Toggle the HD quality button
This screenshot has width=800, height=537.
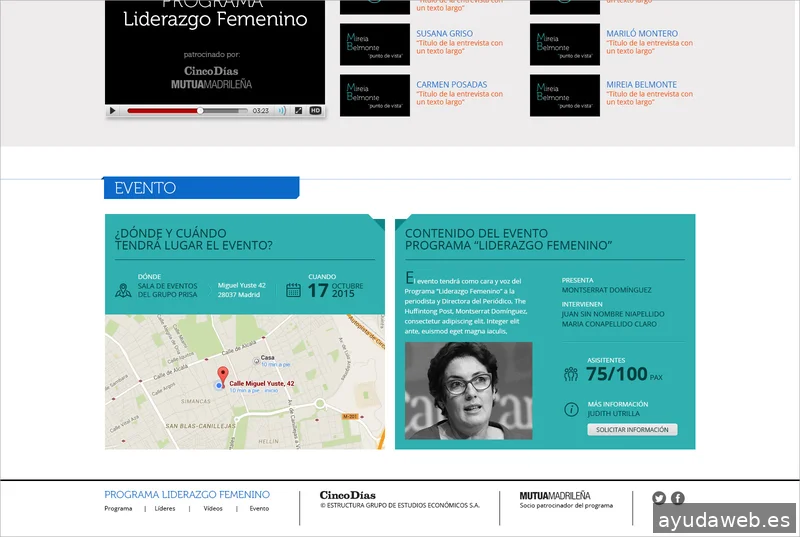point(315,111)
